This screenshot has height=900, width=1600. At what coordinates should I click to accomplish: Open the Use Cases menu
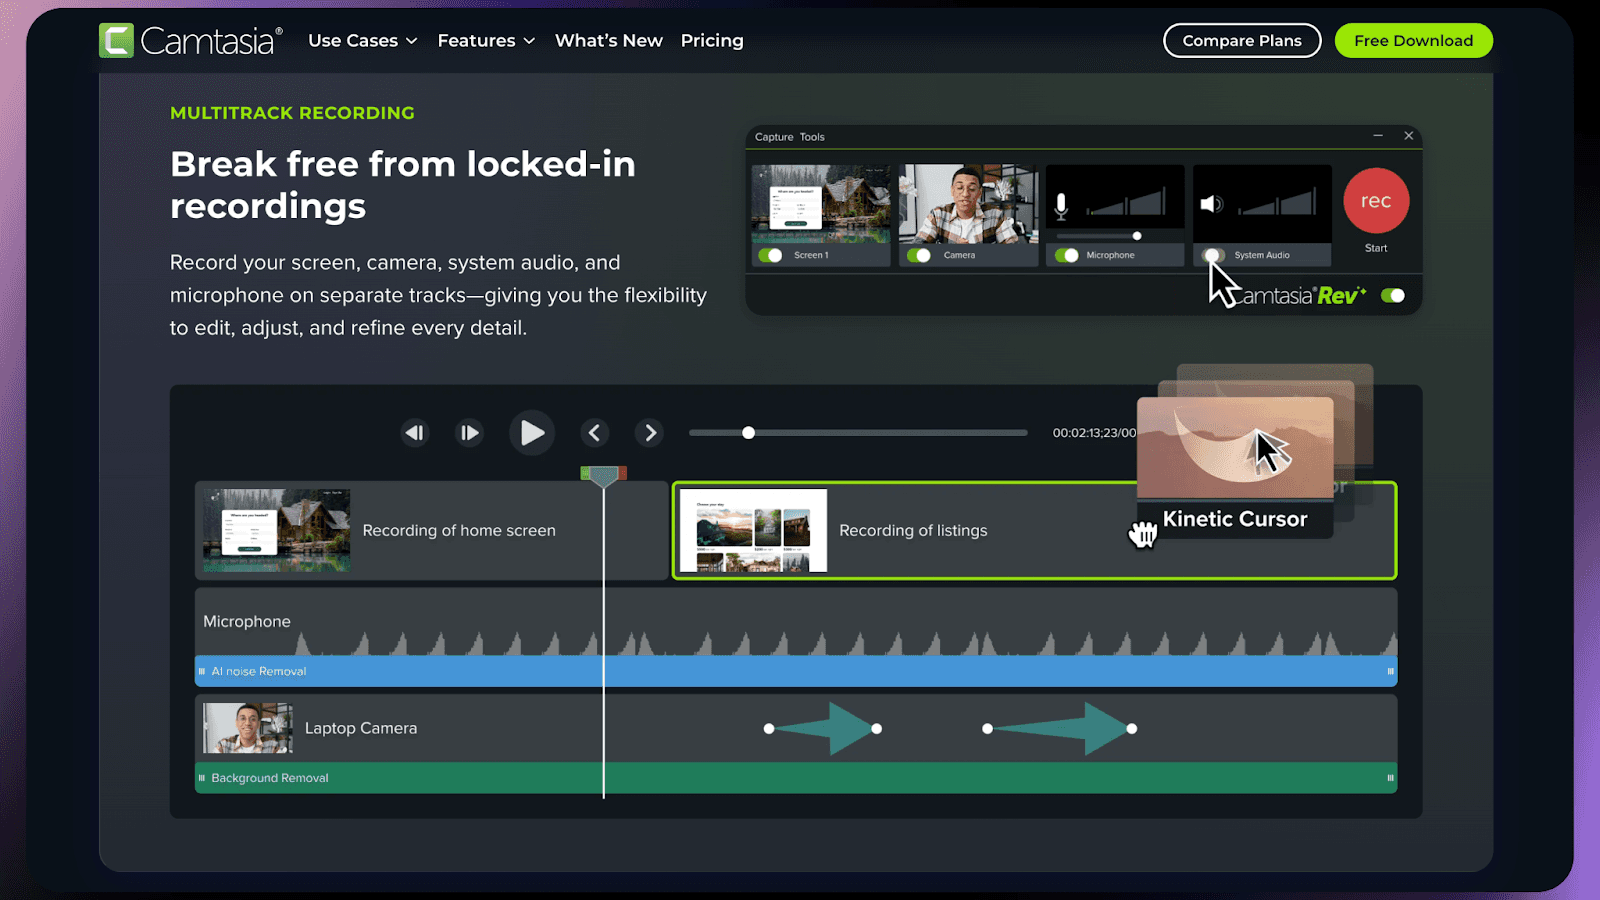coord(363,41)
